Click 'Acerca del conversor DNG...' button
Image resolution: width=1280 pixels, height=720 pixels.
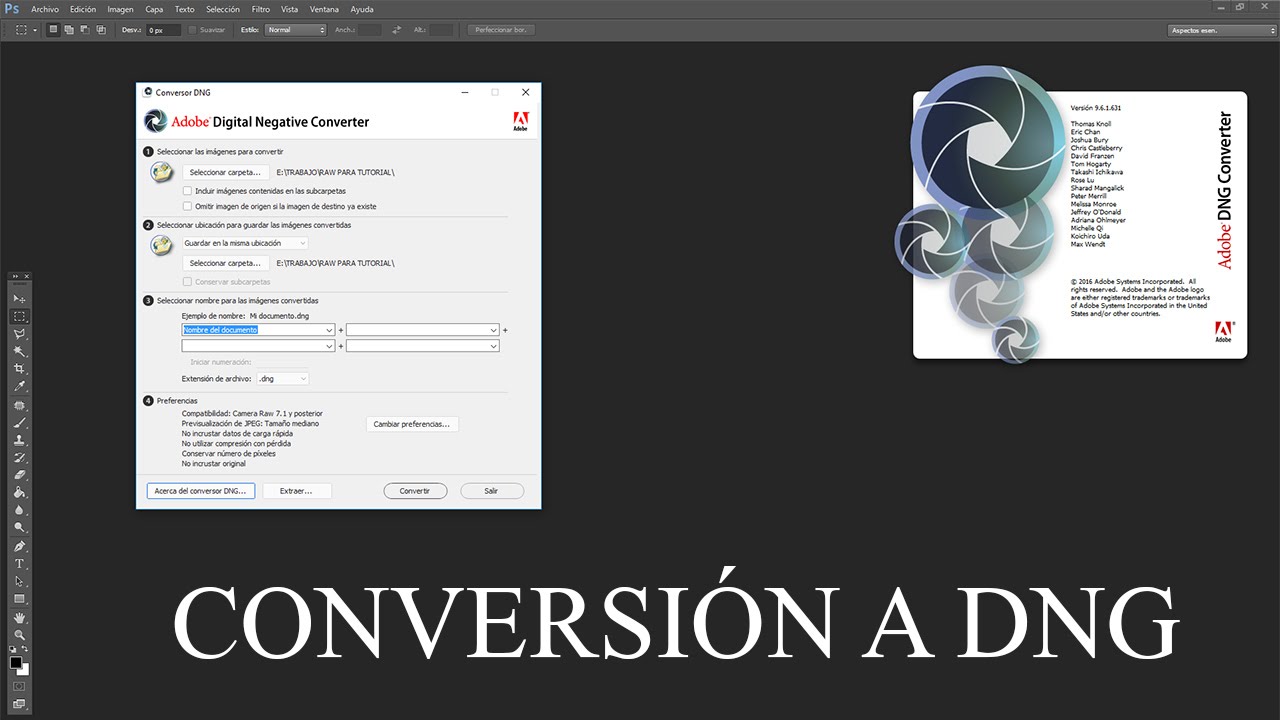[201, 491]
